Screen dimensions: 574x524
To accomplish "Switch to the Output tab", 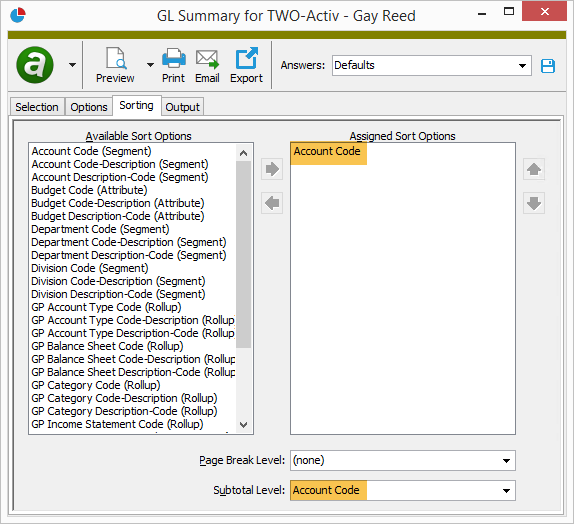I will [x=182, y=107].
